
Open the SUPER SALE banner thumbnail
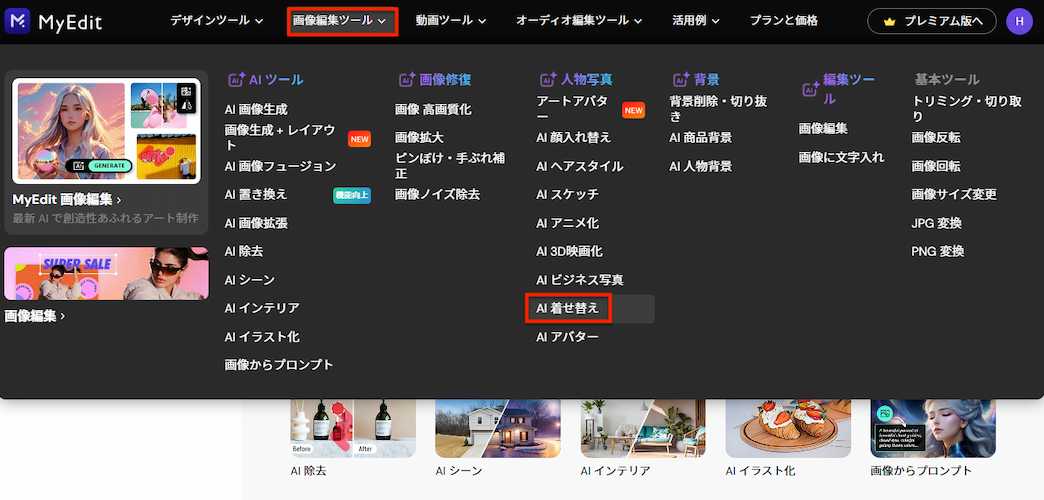pos(107,274)
